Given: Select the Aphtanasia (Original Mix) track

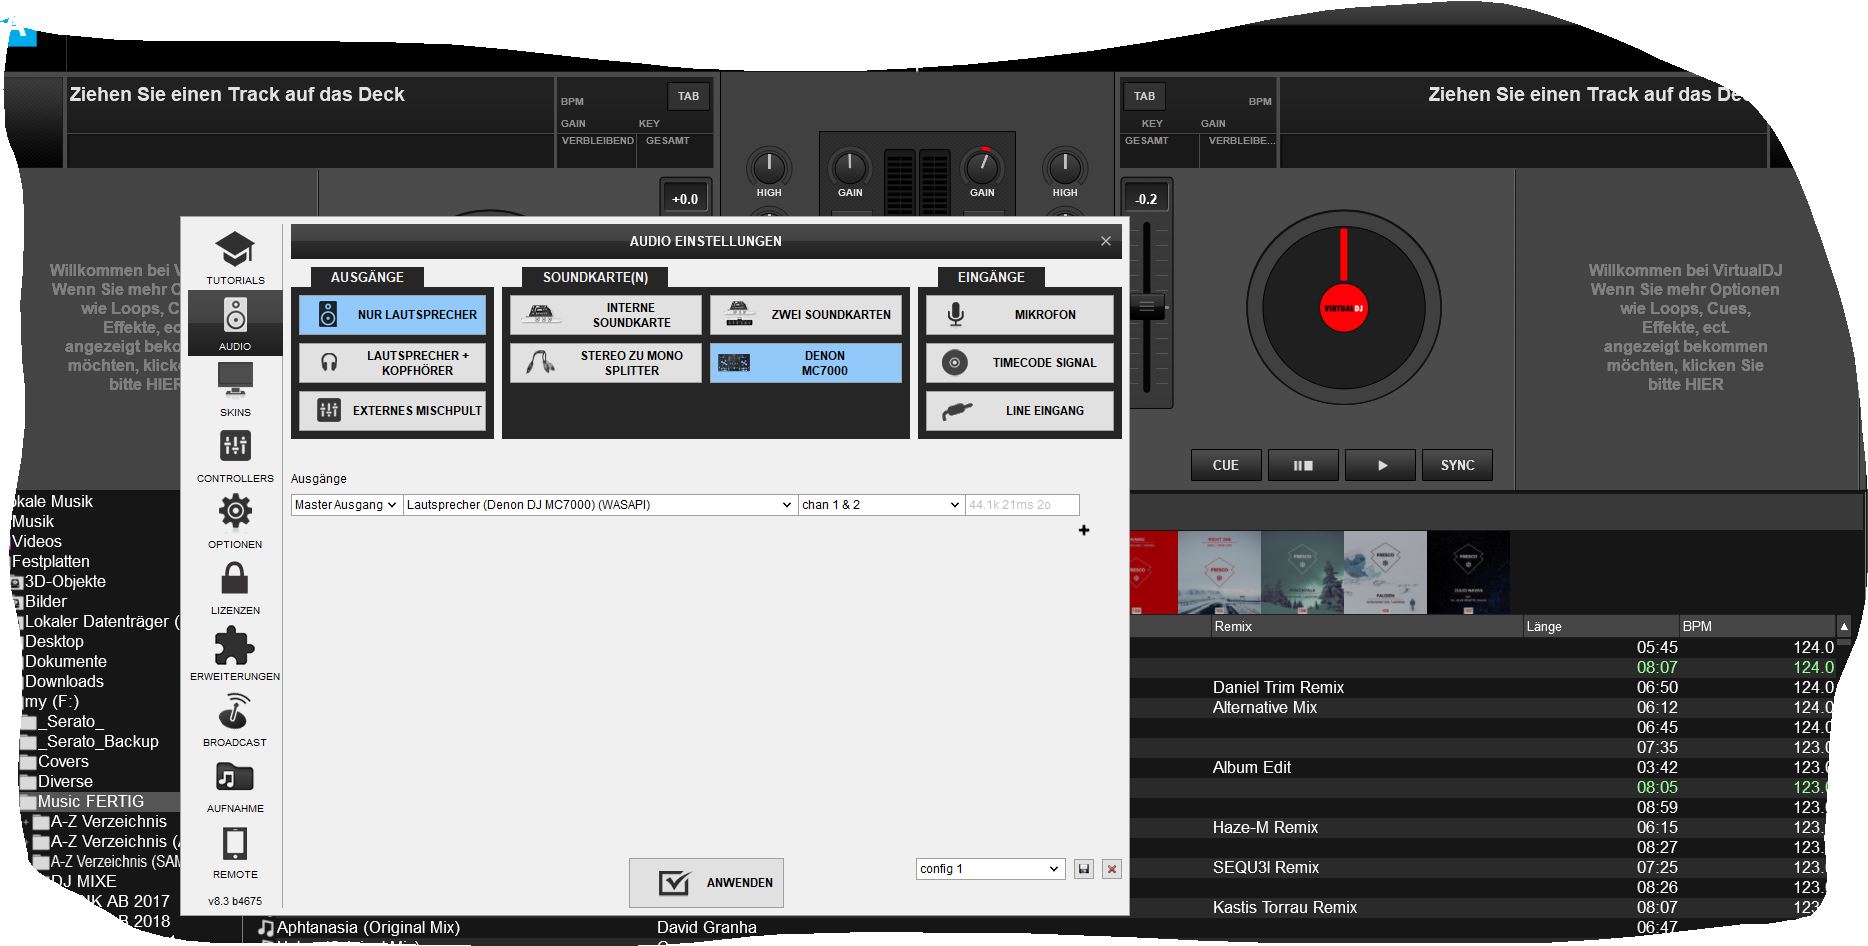Looking at the screenshot, I should tap(368, 927).
